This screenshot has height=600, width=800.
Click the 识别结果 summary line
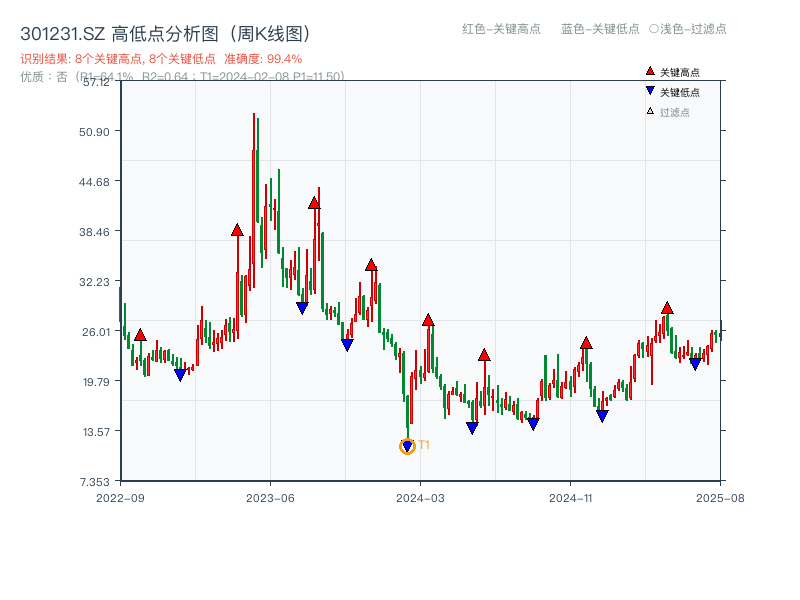coord(45,58)
